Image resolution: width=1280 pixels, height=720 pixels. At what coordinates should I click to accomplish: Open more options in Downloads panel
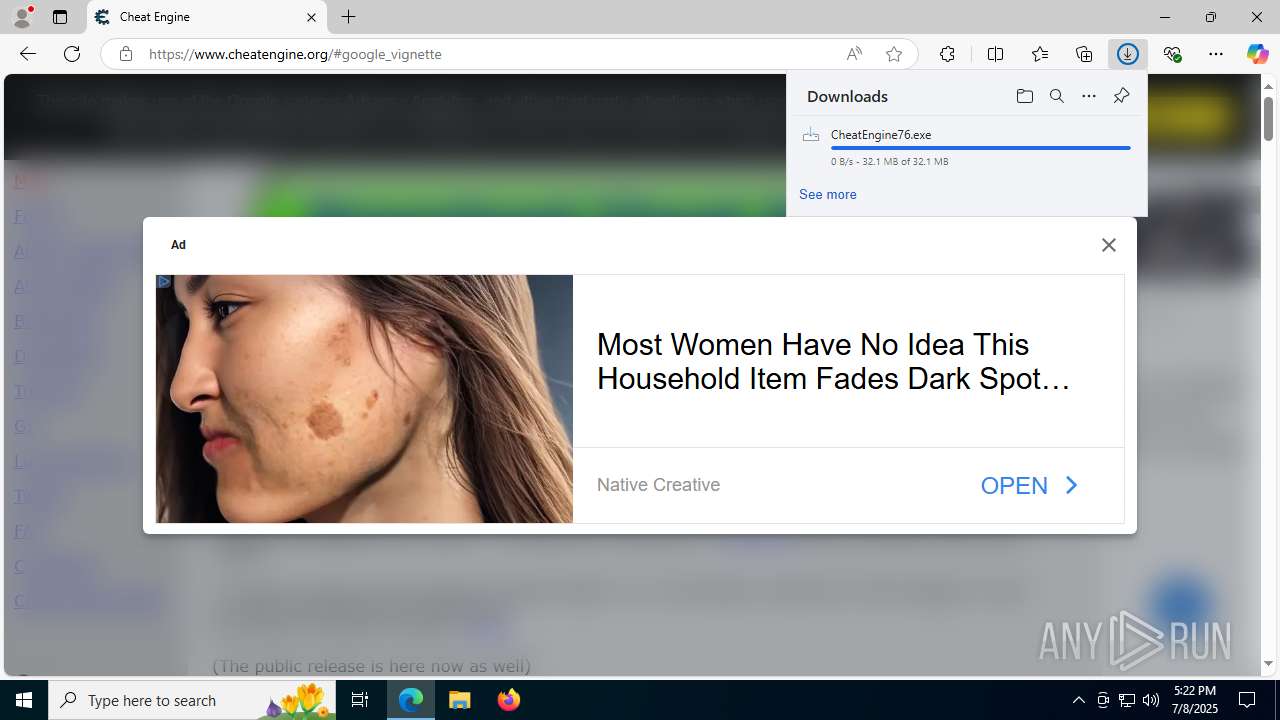click(x=1088, y=96)
